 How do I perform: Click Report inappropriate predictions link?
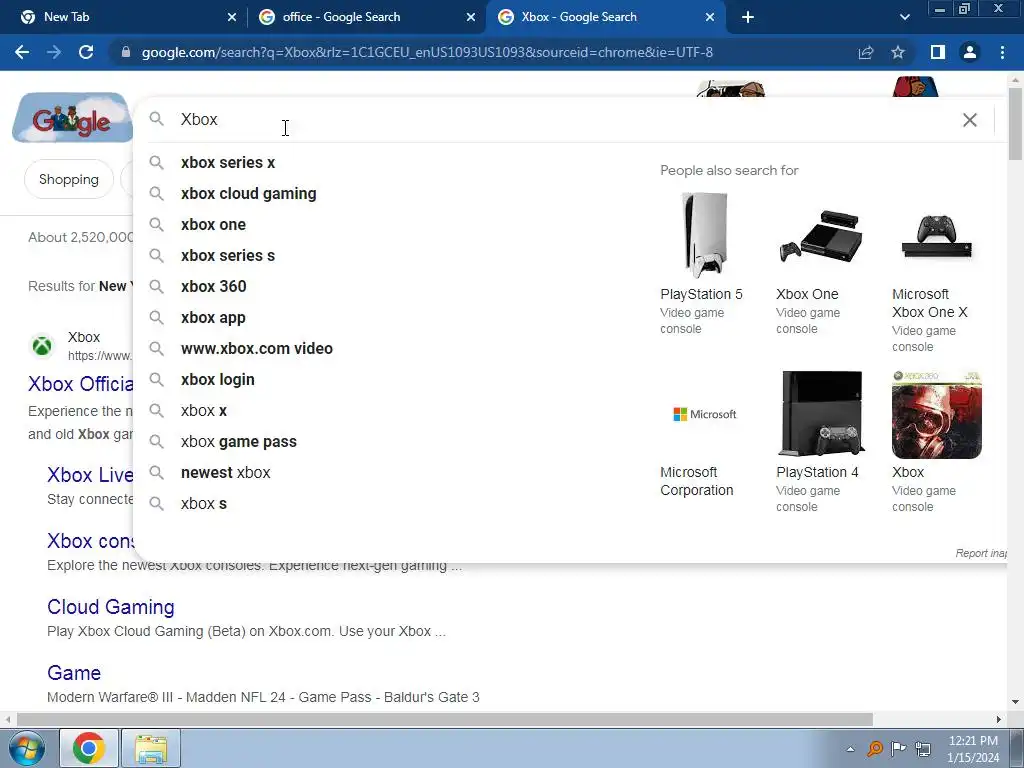click(x=981, y=553)
